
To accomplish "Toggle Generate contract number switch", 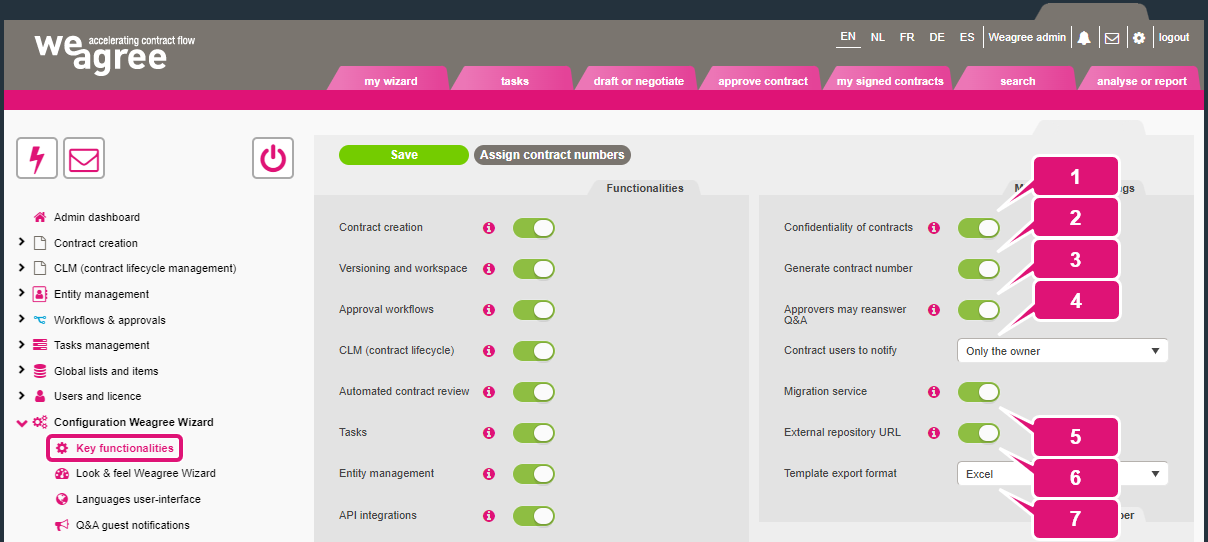I will tap(979, 269).
